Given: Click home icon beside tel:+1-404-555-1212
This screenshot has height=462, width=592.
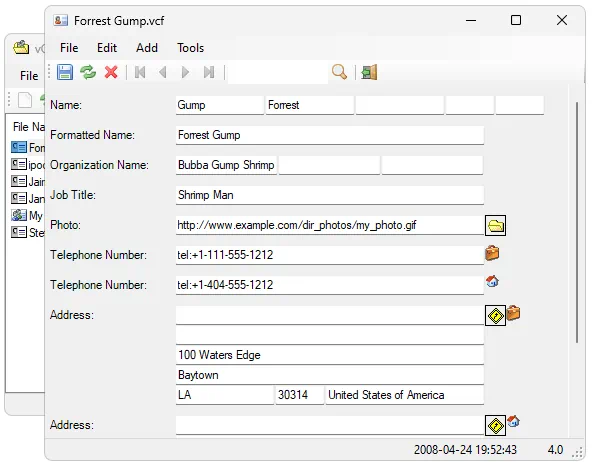Looking at the screenshot, I should (492, 281).
